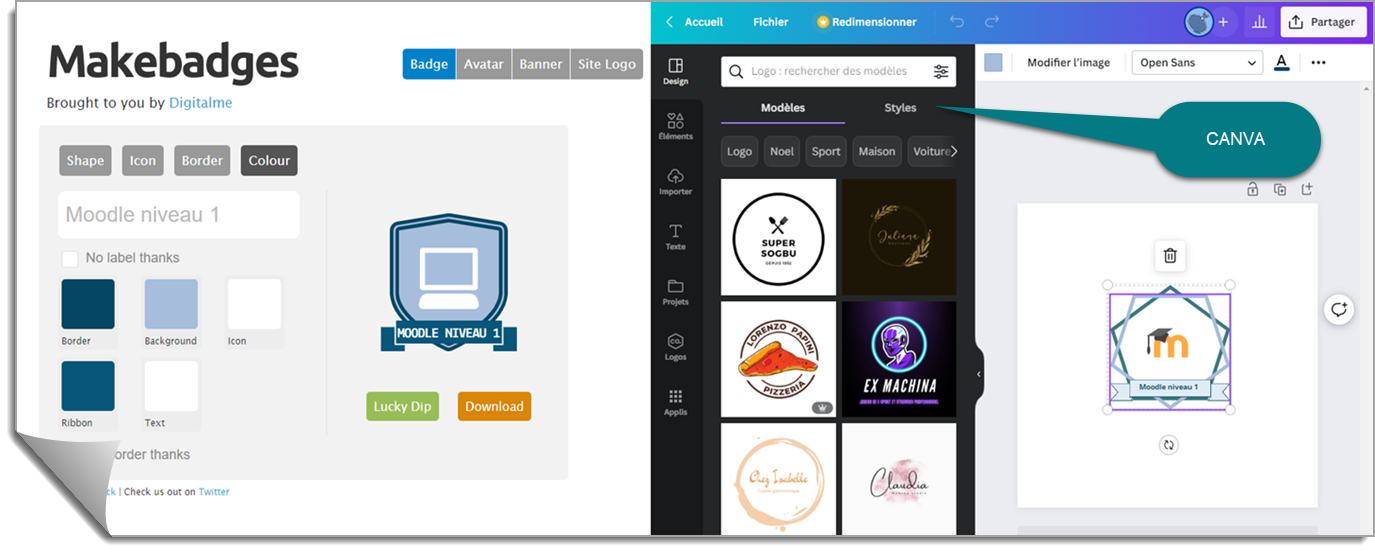The height and width of the screenshot is (552, 1375).
Task: Choose the Claudia logo template
Action: coord(899,478)
